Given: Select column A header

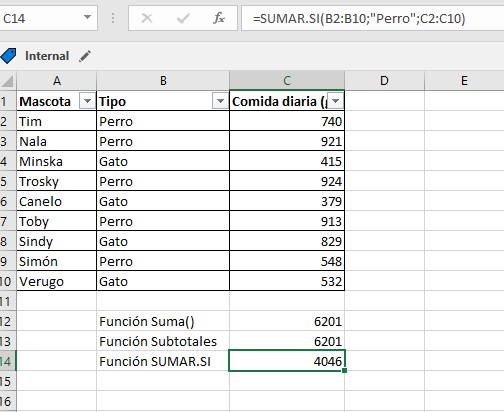Looking at the screenshot, I should [57, 81].
